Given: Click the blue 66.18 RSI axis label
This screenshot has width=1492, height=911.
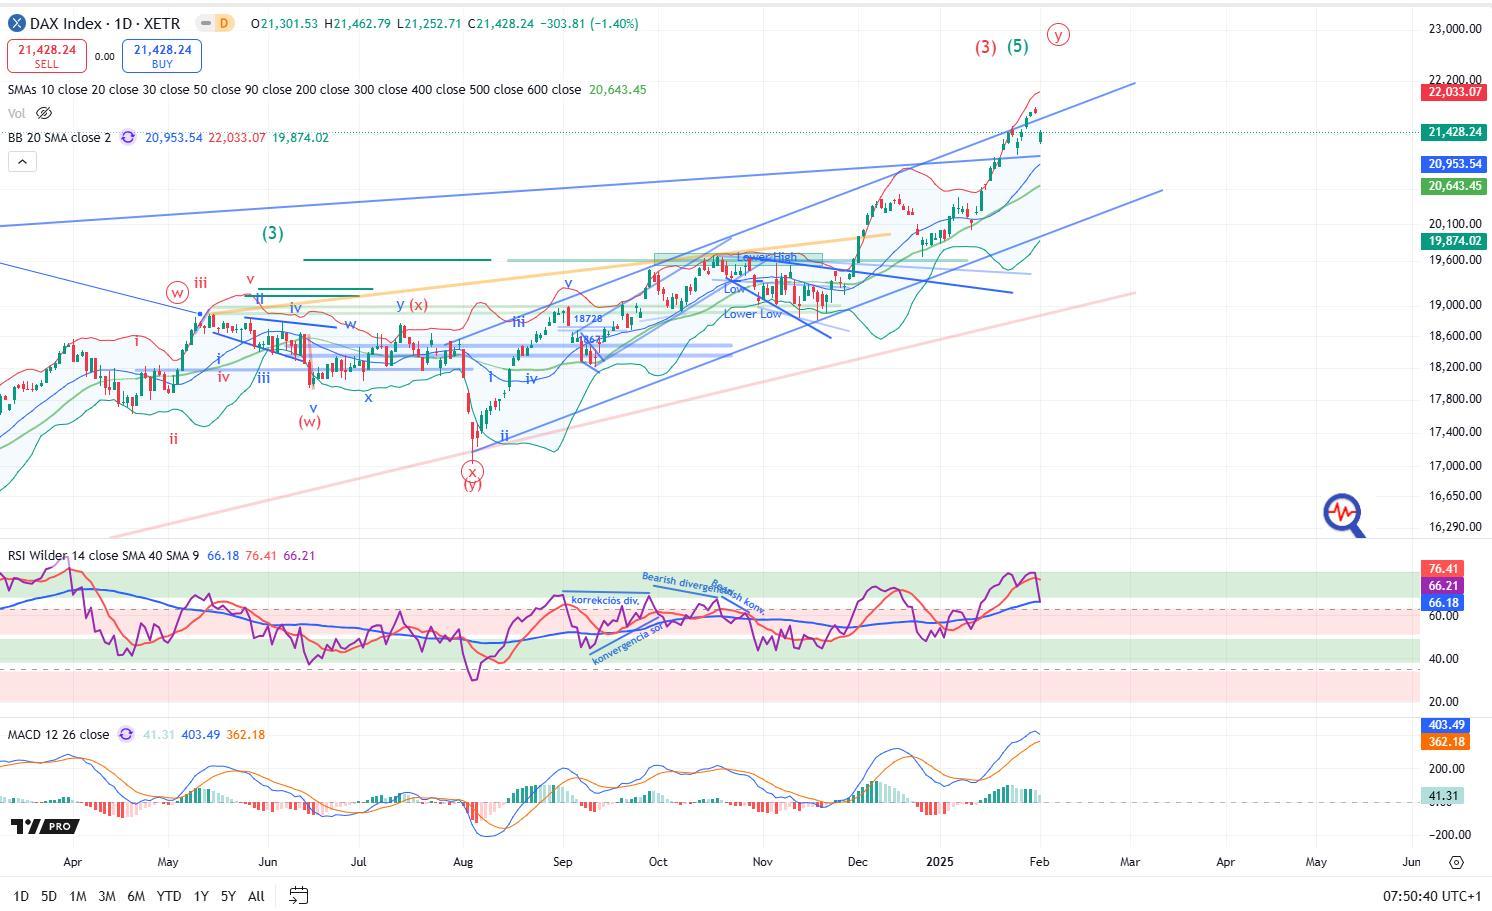Looking at the screenshot, I should click(1444, 603).
